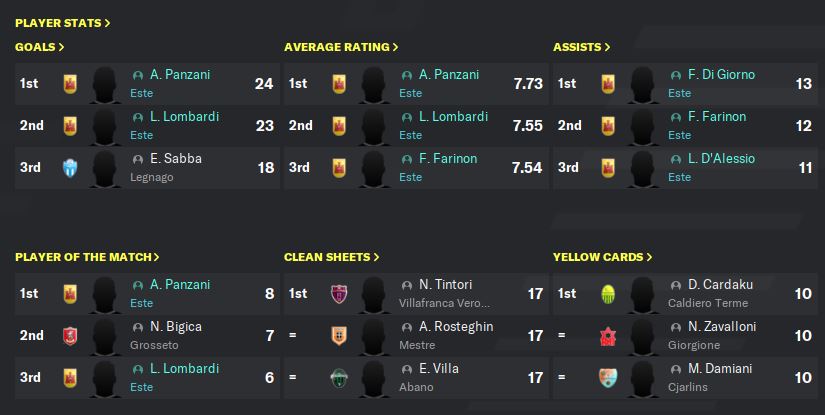Open the Assists leaderboard heading
Screen dimensions: 825x415
click(x=581, y=47)
